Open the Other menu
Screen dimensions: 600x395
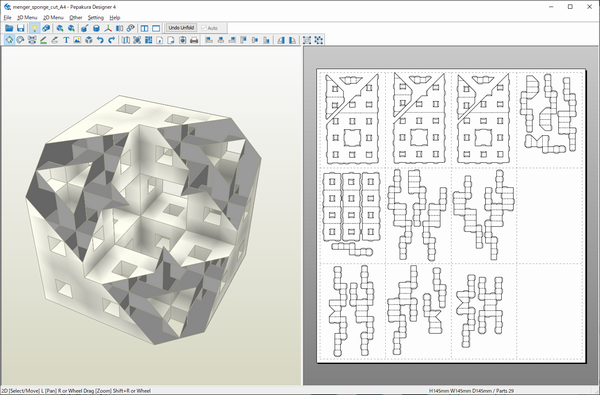(75, 18)
